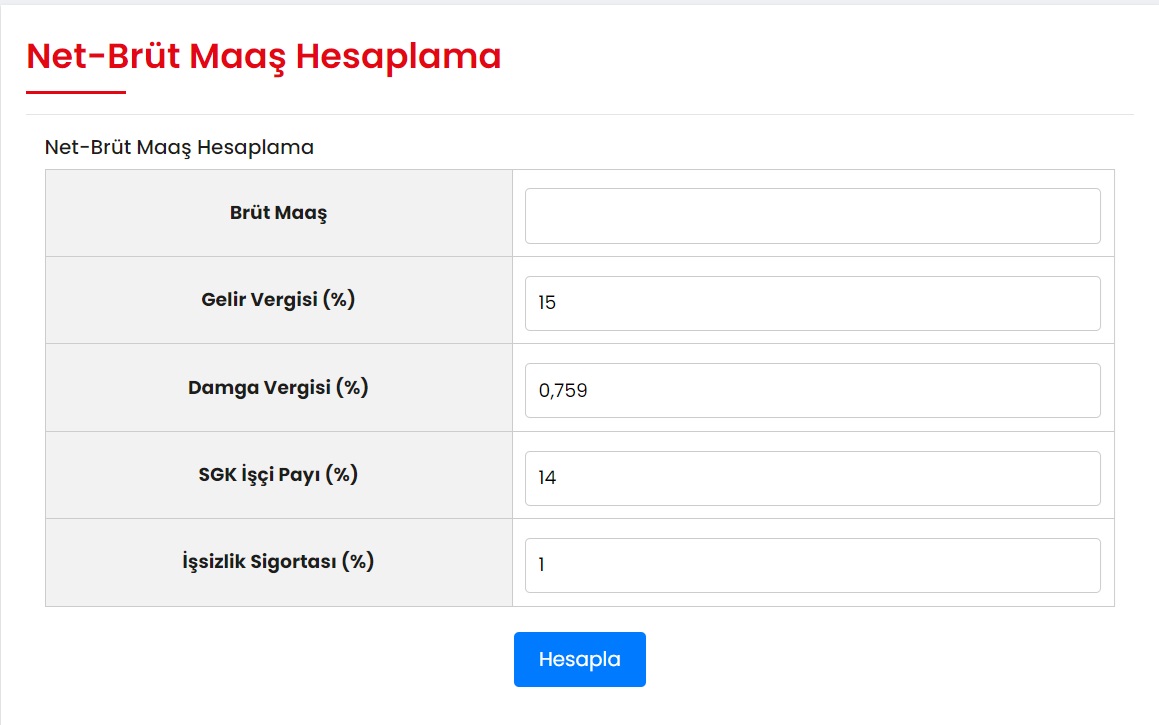Viewport: 1159px width, 725px height.
Task: Select the "Damga Vergisi (%)" label text
Action: (x=278, y=387)
